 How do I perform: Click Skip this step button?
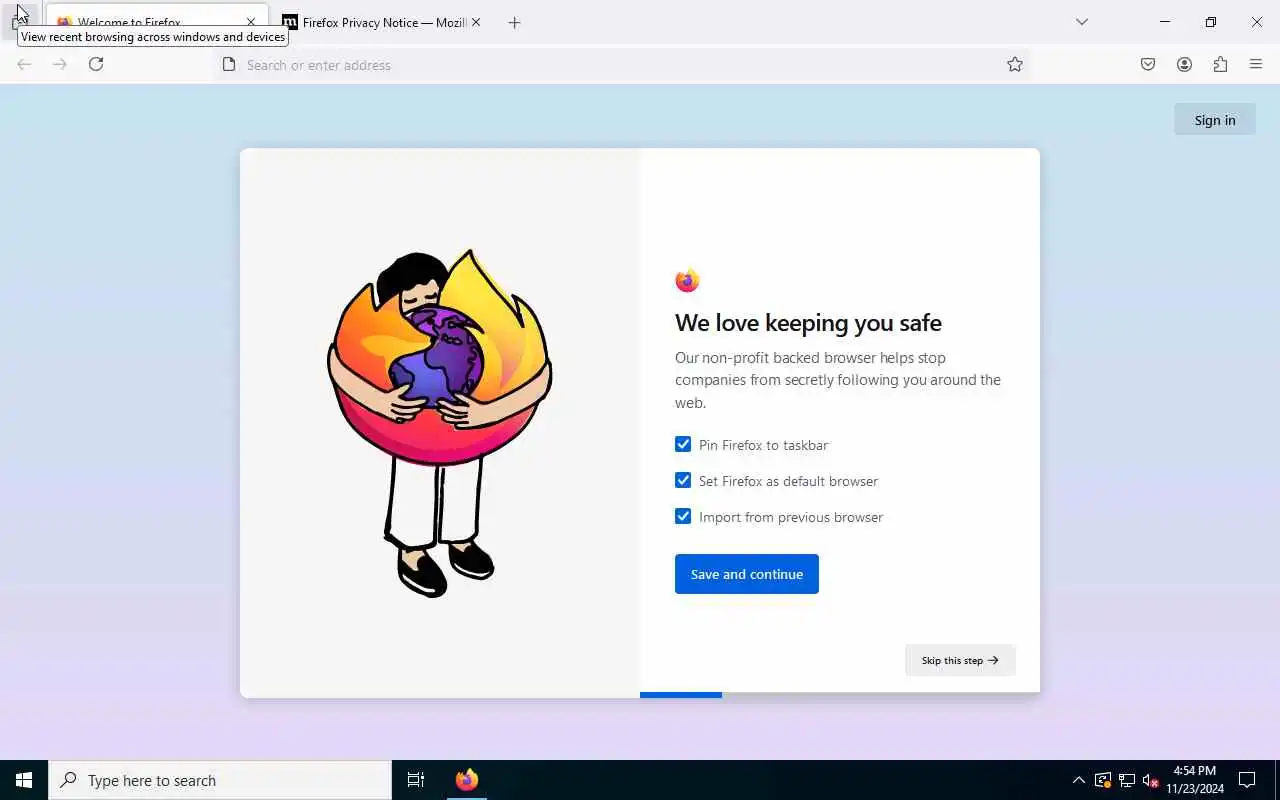(960, 660)
